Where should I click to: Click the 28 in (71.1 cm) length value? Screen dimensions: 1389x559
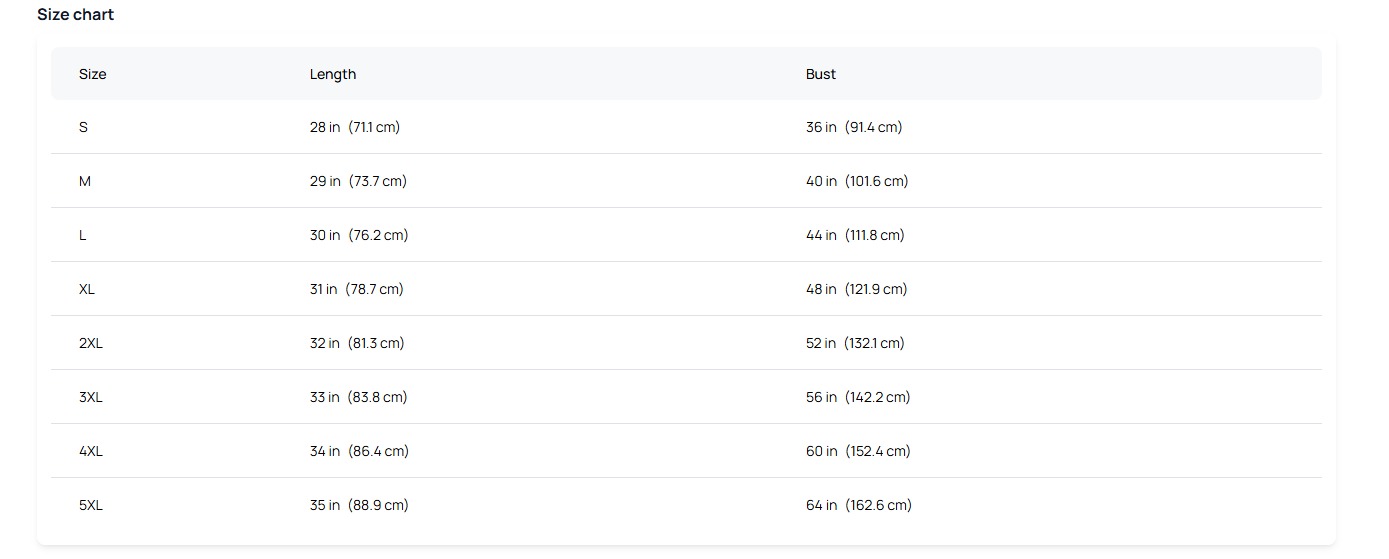tap(355, 127)
